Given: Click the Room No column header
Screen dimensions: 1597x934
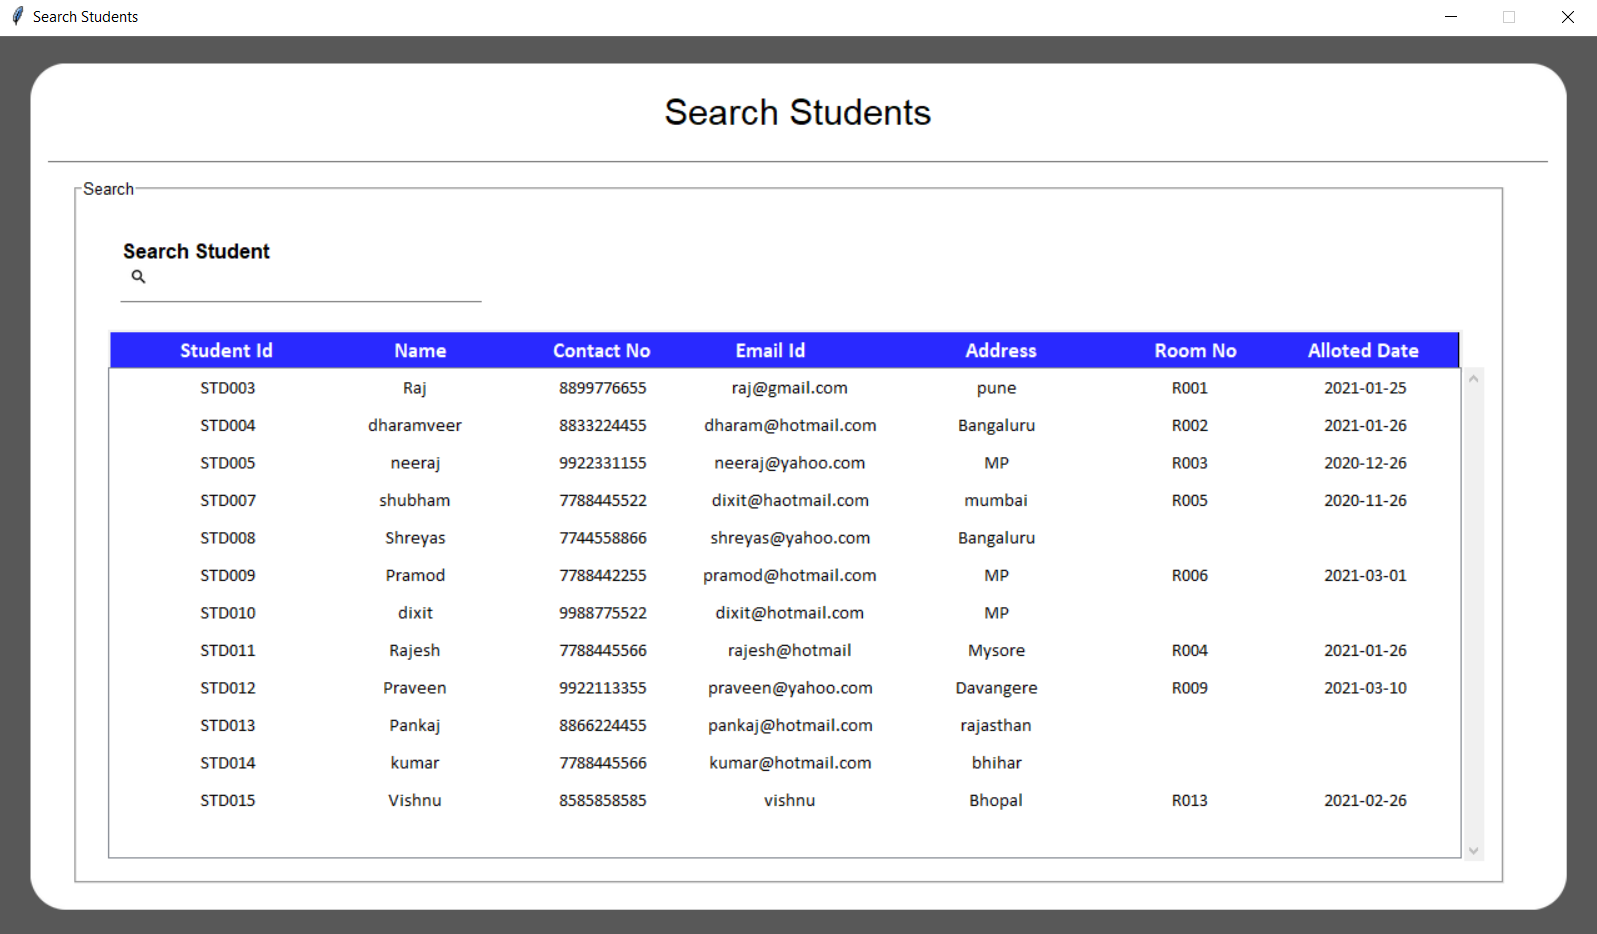Looking at the screenshot, I should click(x=1195, y=351).
